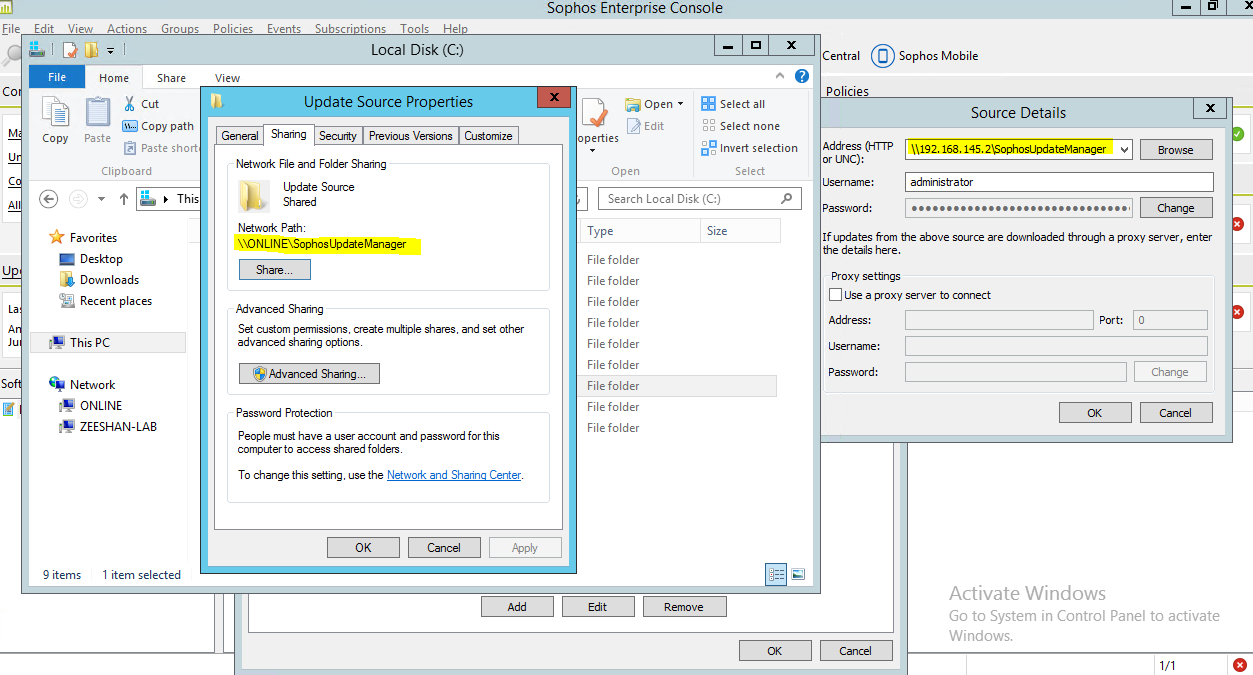Switch to the Share ribbon tab

click(x=171, y=78)
